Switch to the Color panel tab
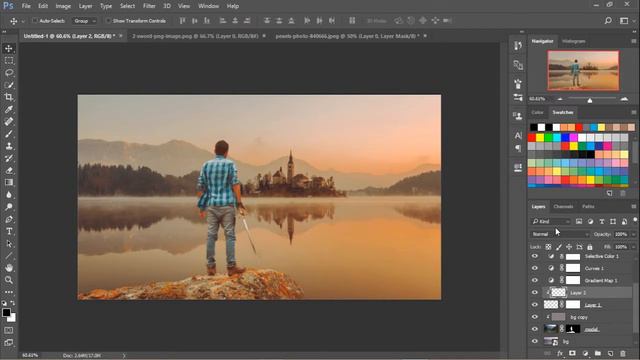Screen dimensions: 640x360 [538, 112]
